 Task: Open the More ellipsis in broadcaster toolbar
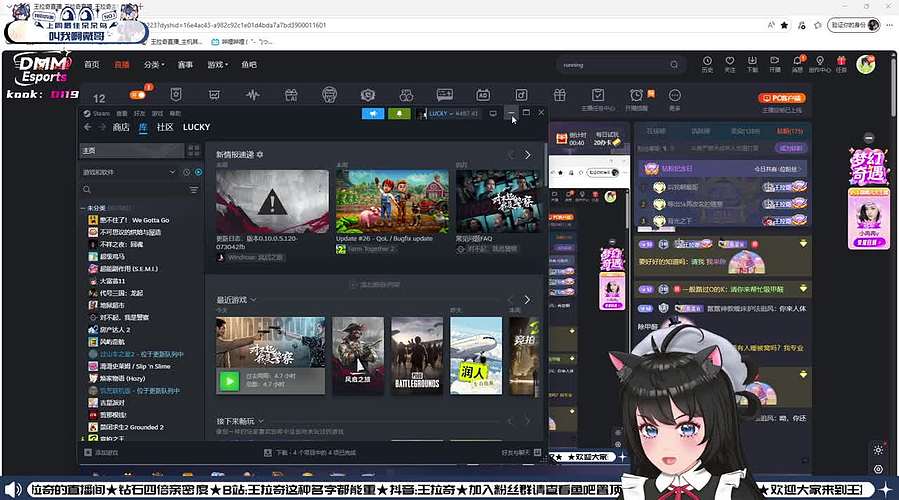[675, 95]
